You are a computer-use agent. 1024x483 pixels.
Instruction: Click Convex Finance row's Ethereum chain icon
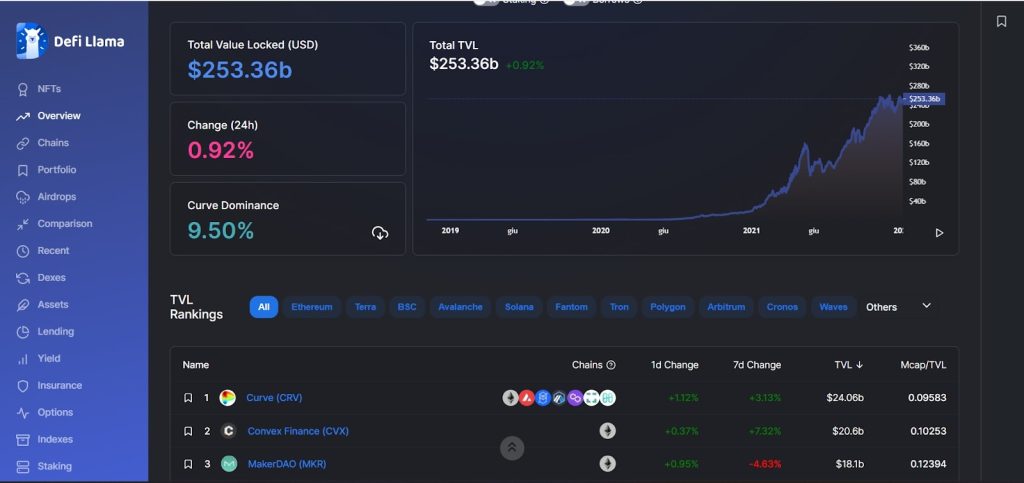(x=607, y=431)
